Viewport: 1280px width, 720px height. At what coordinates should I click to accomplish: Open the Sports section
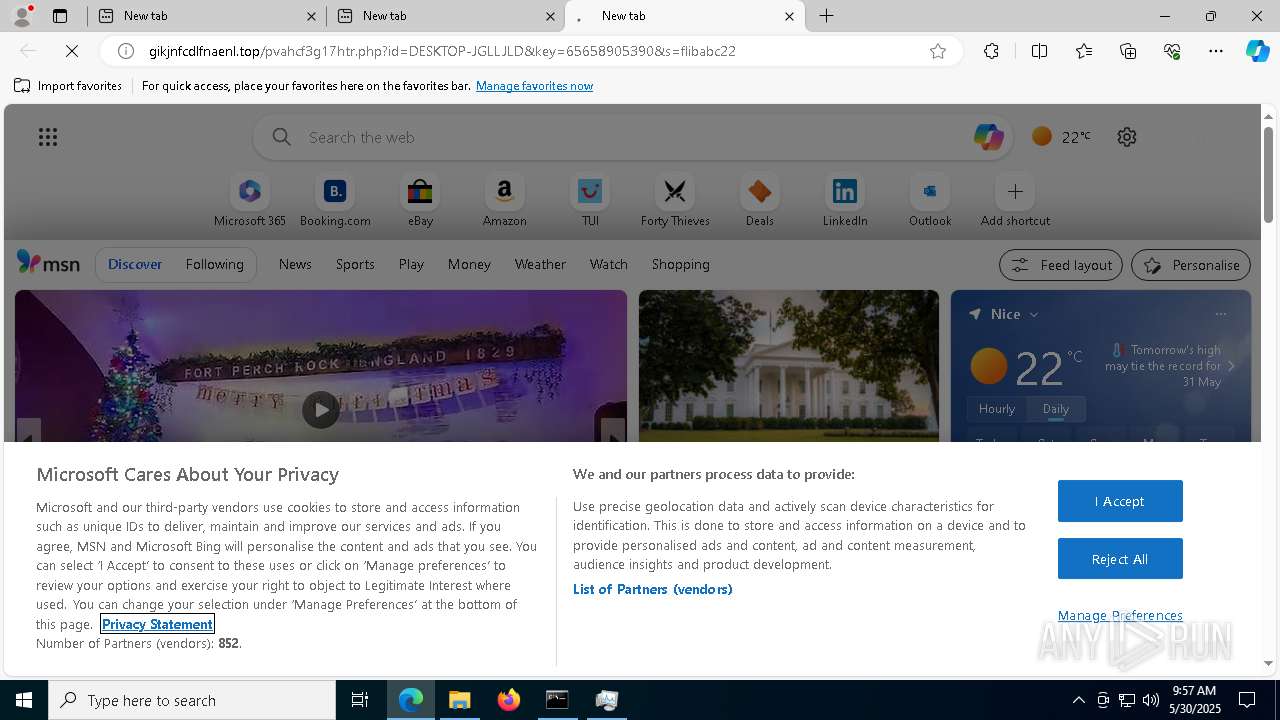[x=355, y=264]
